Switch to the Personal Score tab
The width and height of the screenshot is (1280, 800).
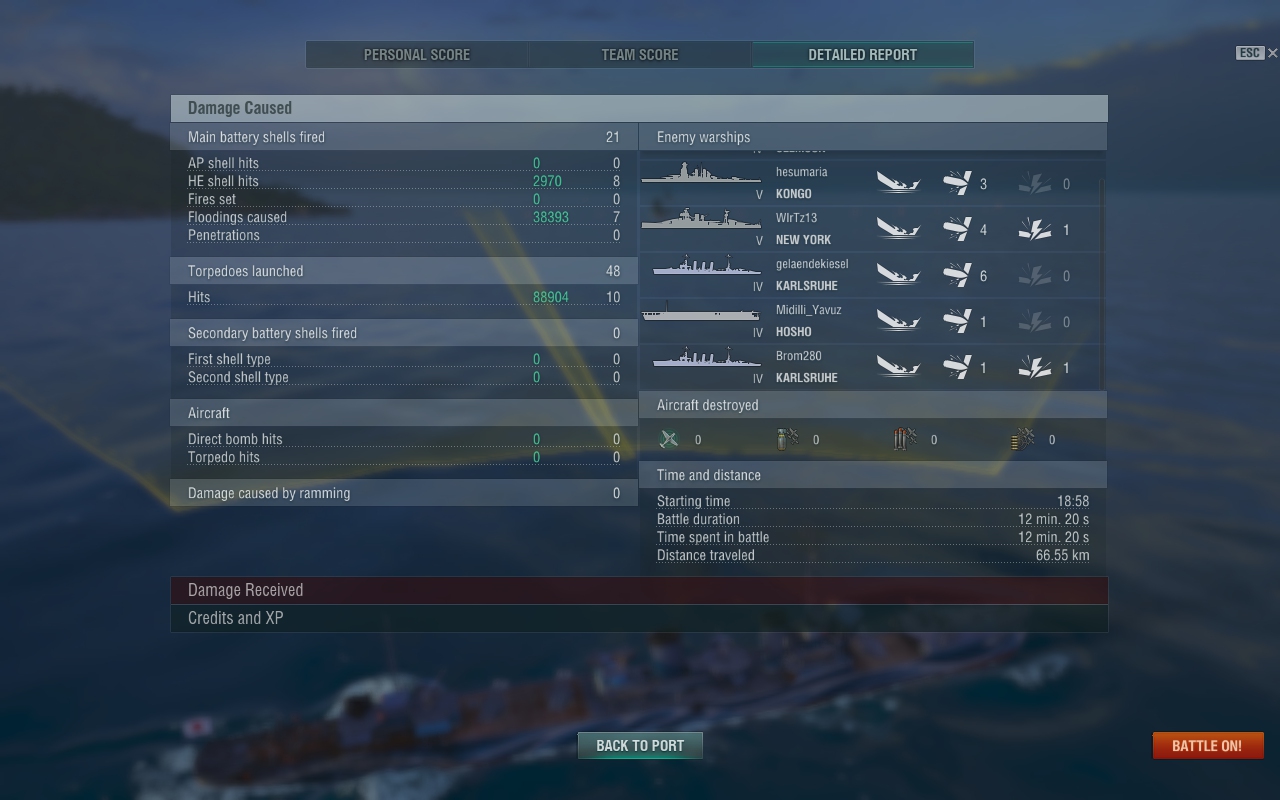[417, 55]
